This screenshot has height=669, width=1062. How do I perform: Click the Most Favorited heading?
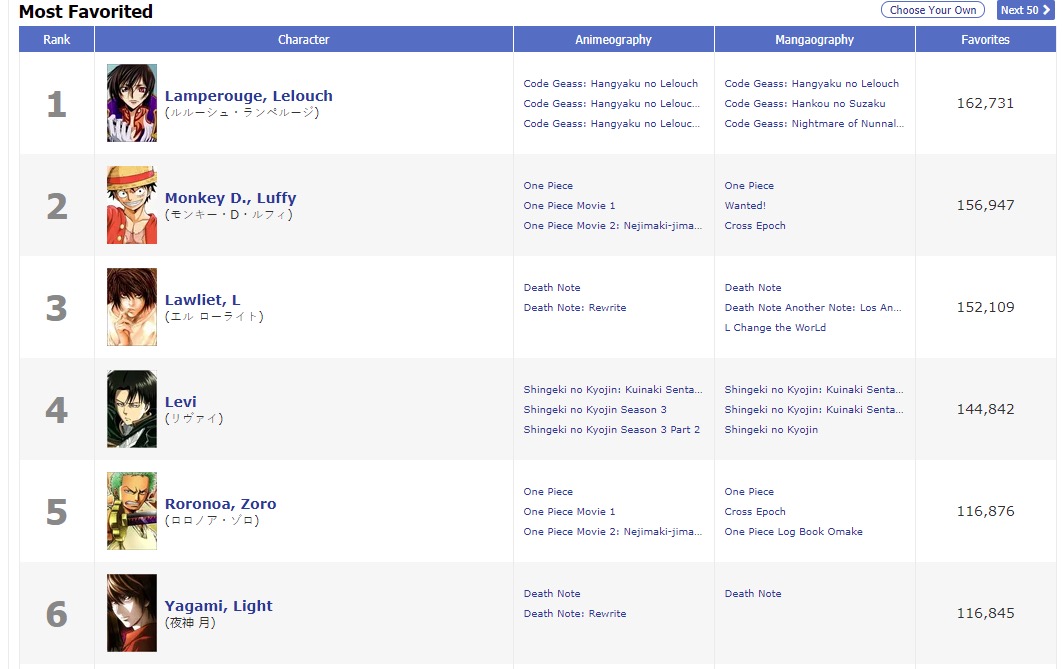[86, 12]
